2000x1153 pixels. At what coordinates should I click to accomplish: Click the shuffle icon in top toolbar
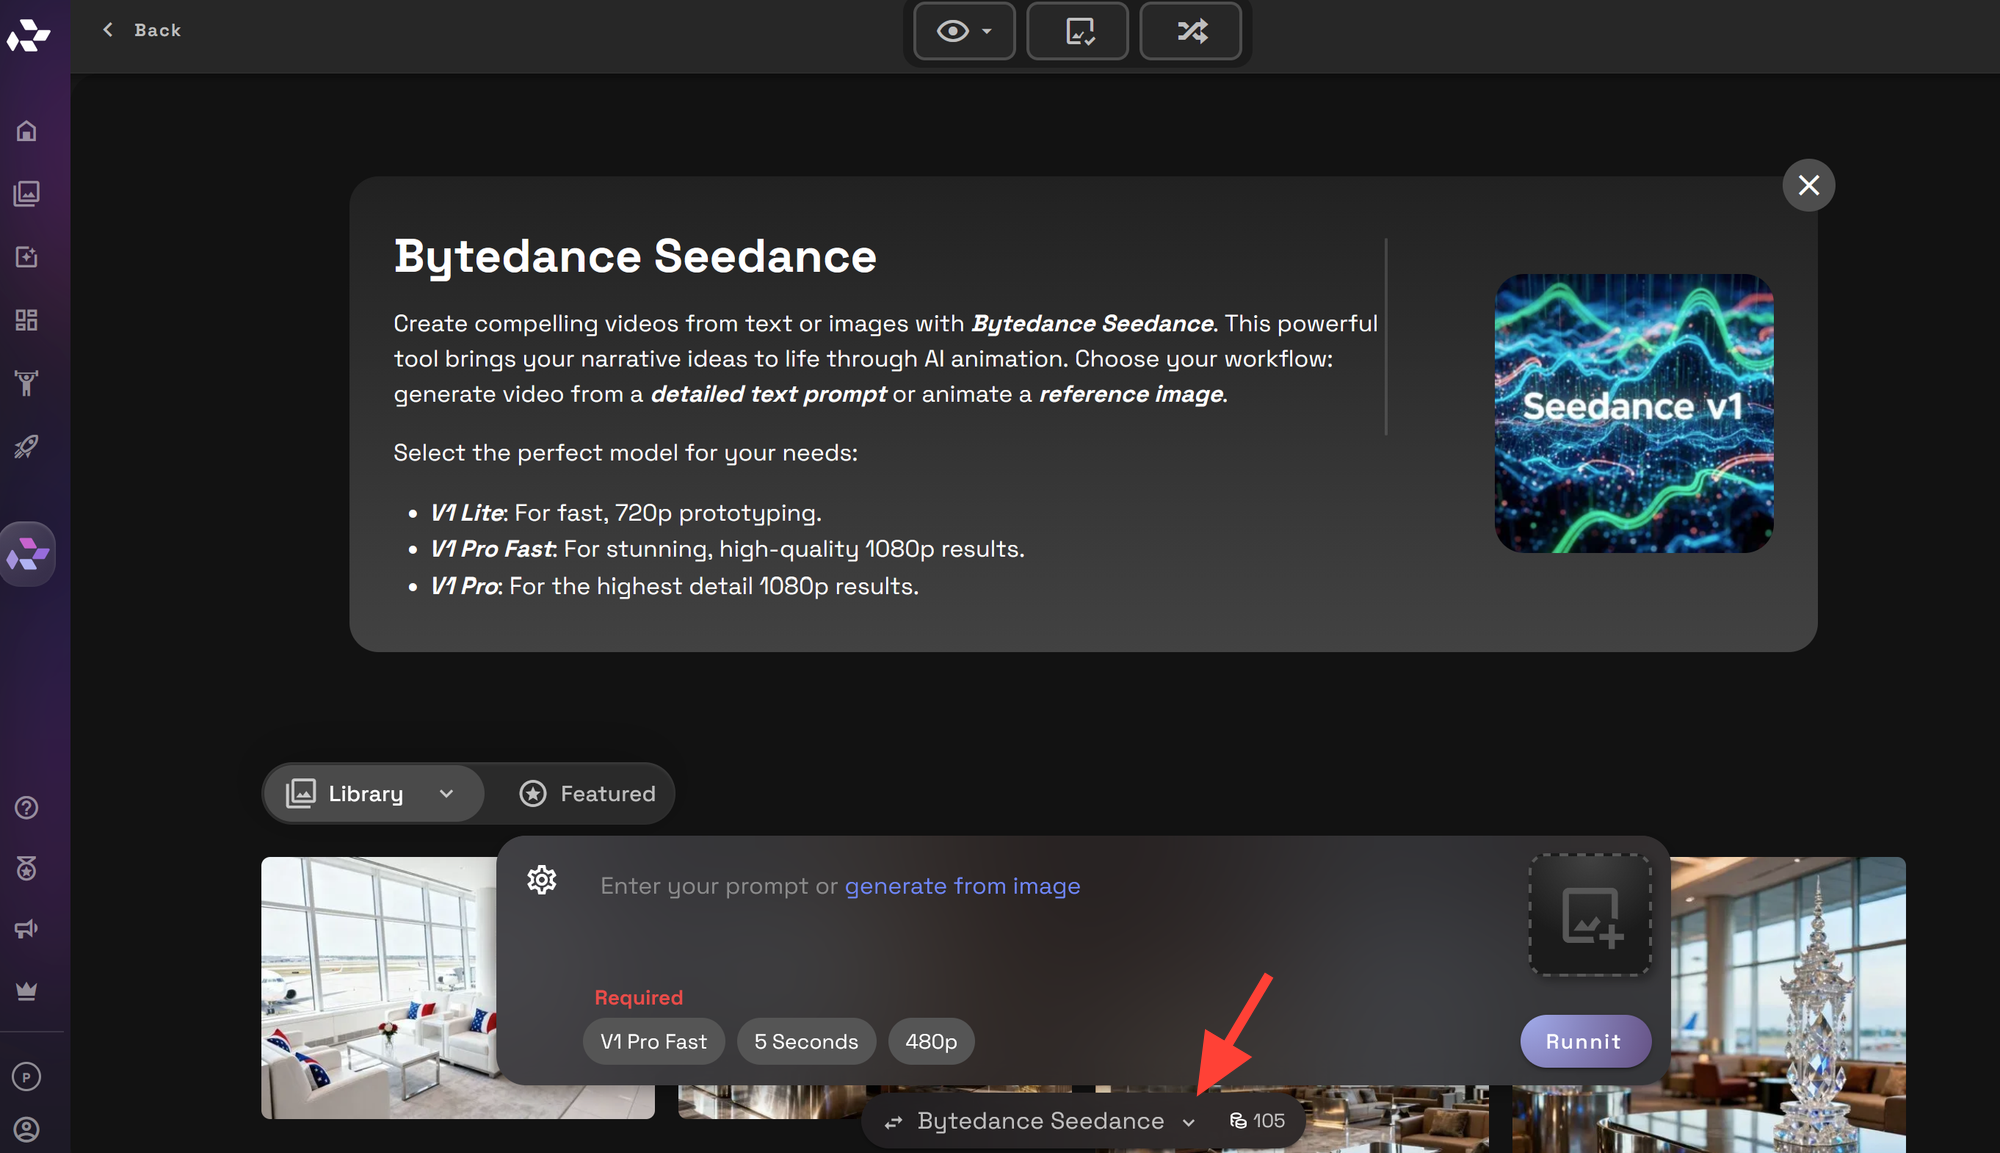tap(1191, 31)
